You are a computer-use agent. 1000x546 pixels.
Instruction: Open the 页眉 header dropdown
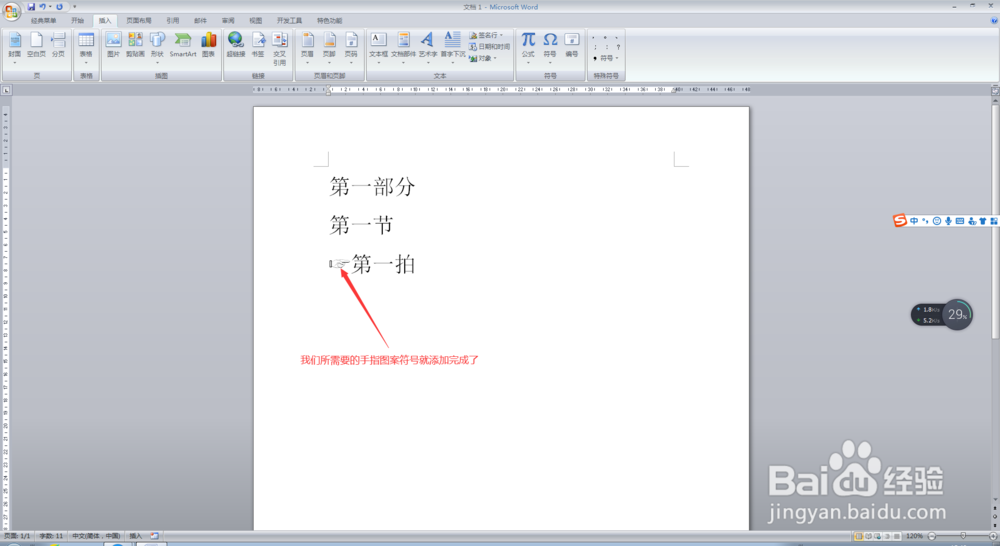tap(307, 48)
